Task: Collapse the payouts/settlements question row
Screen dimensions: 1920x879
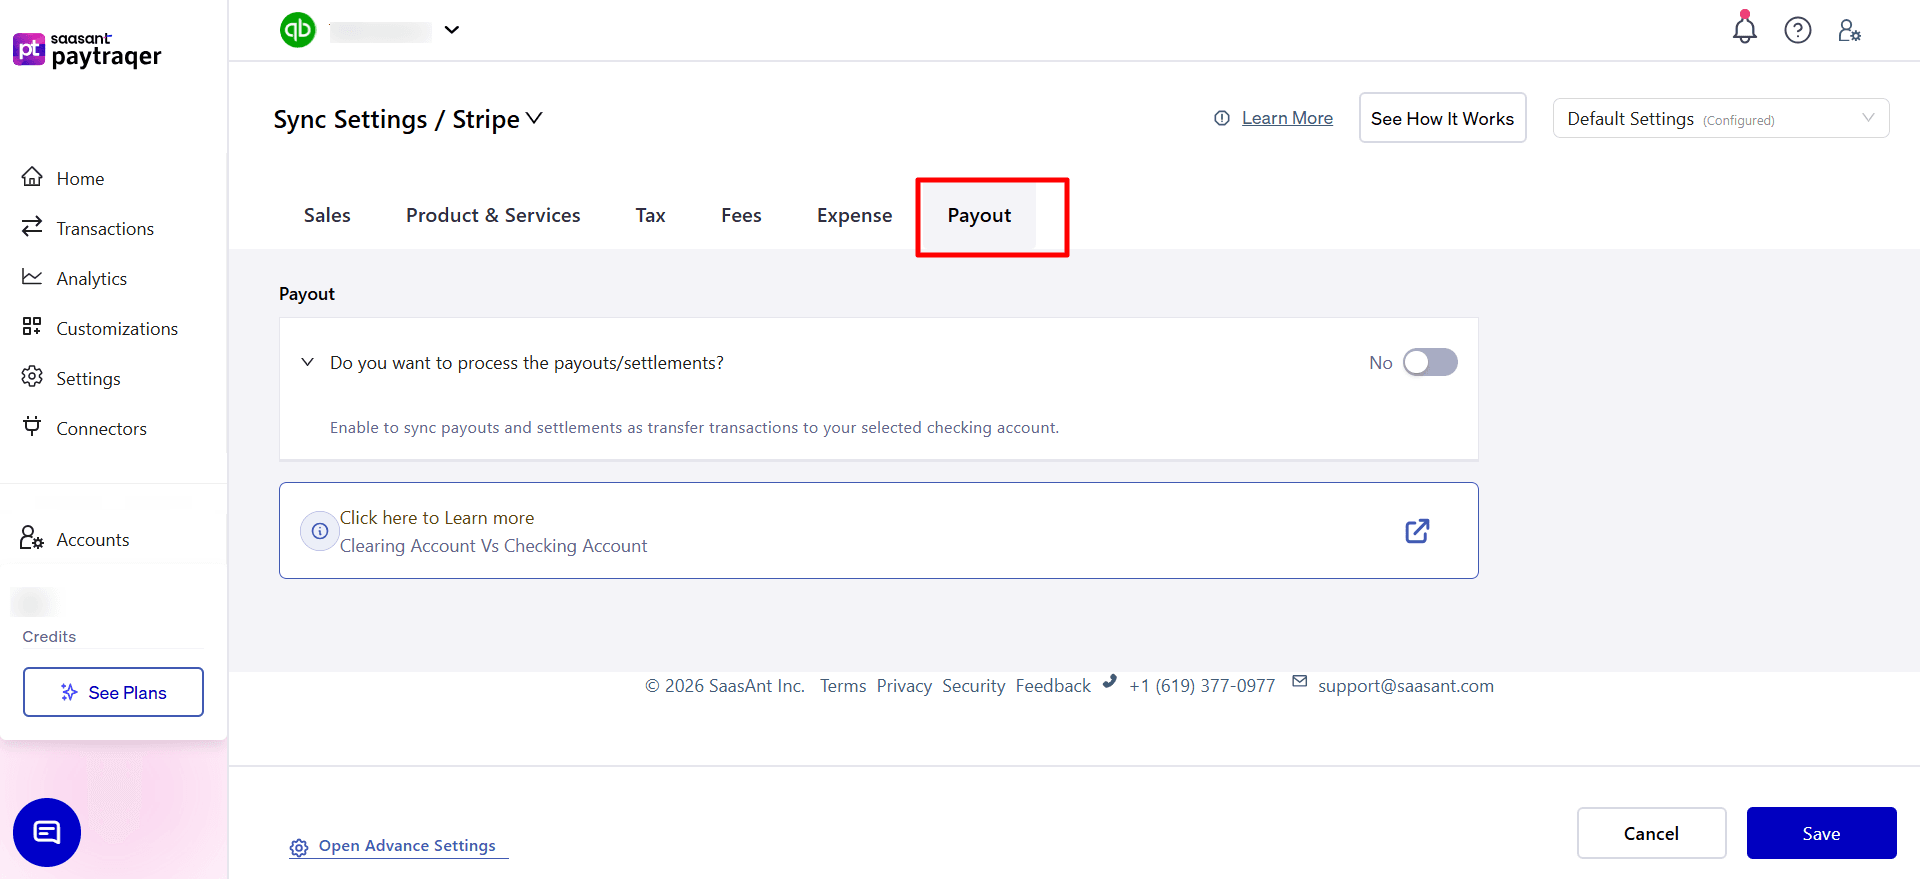Action: pos(308,362)
